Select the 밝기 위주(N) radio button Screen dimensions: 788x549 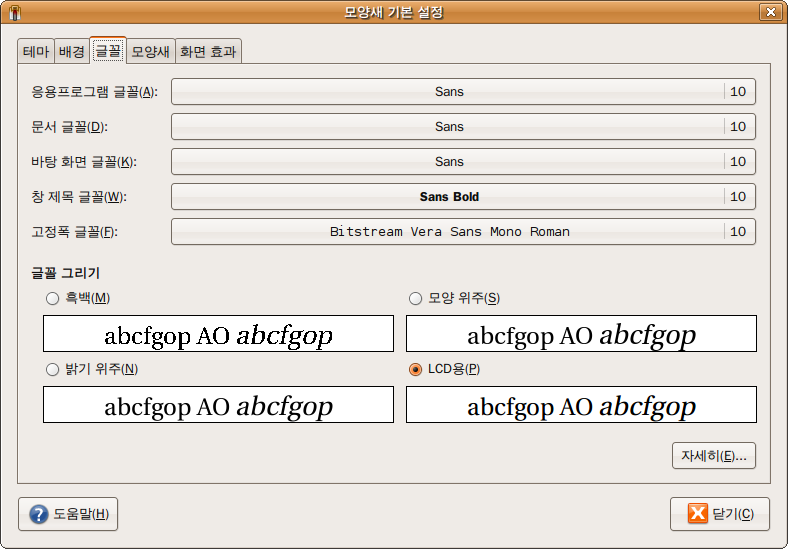pos(52,370)
